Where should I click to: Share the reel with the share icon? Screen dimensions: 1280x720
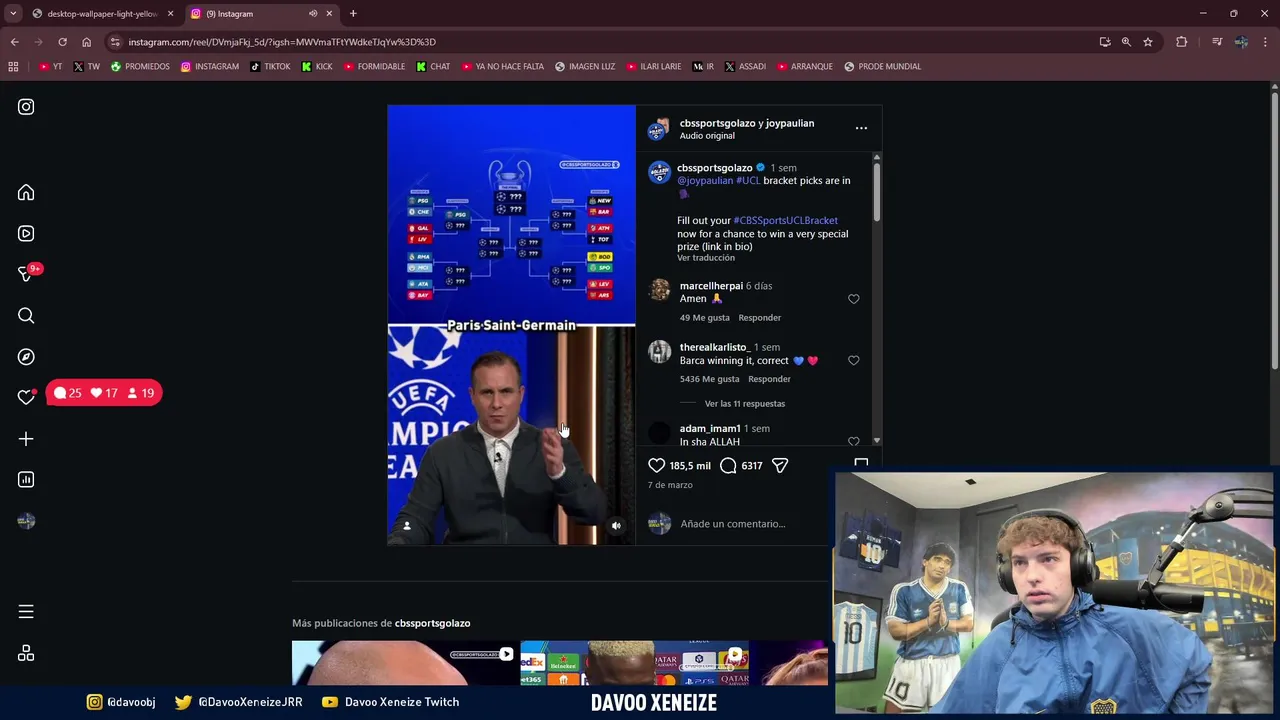pos(780,465)
